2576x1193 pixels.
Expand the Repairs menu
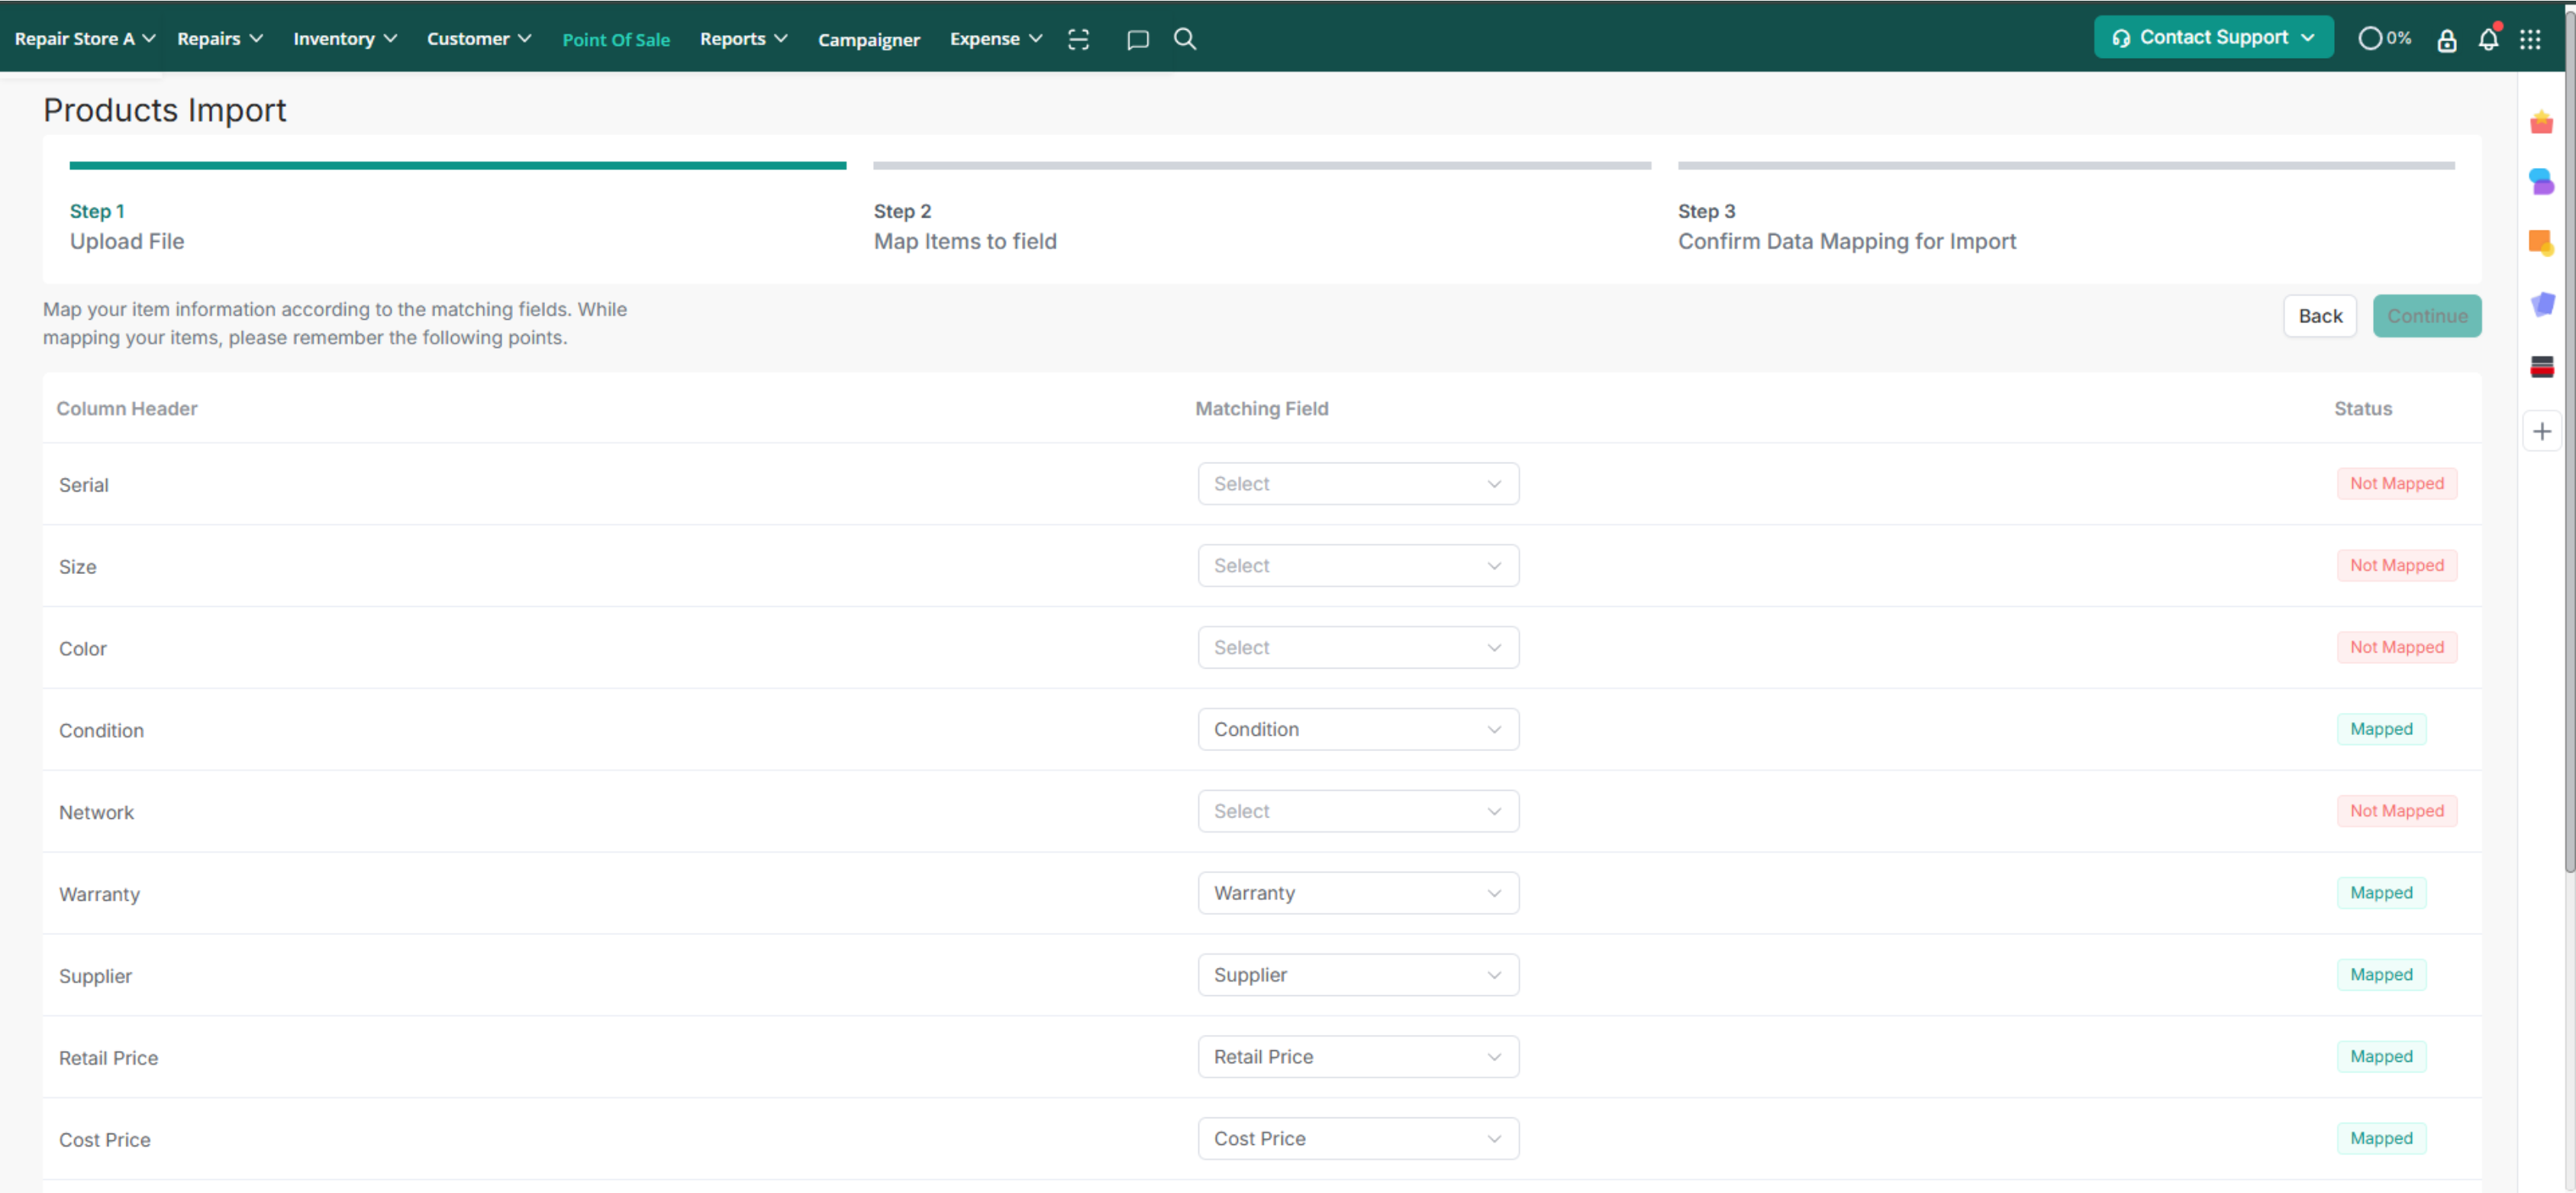[x=220, y=39]
